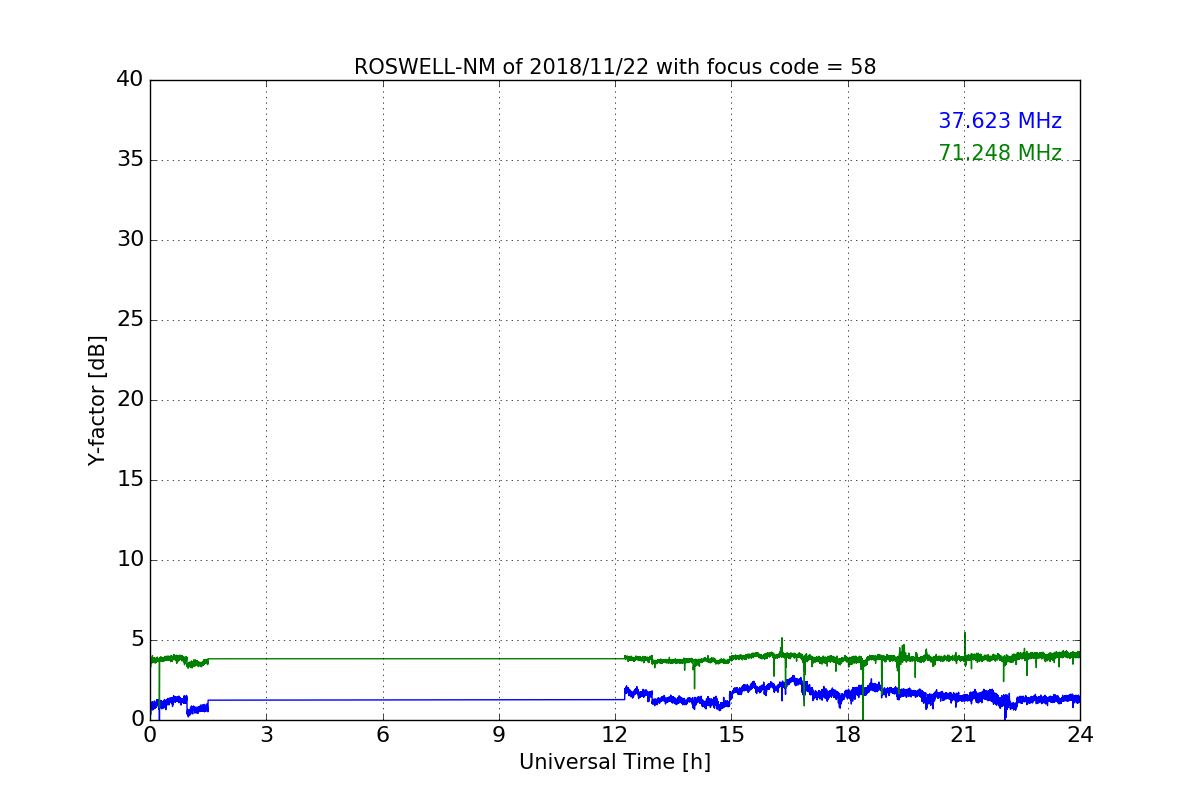The image size is (1200, 800).
Task: Click the y-axis tick label 25
Action: pos(130,320)
